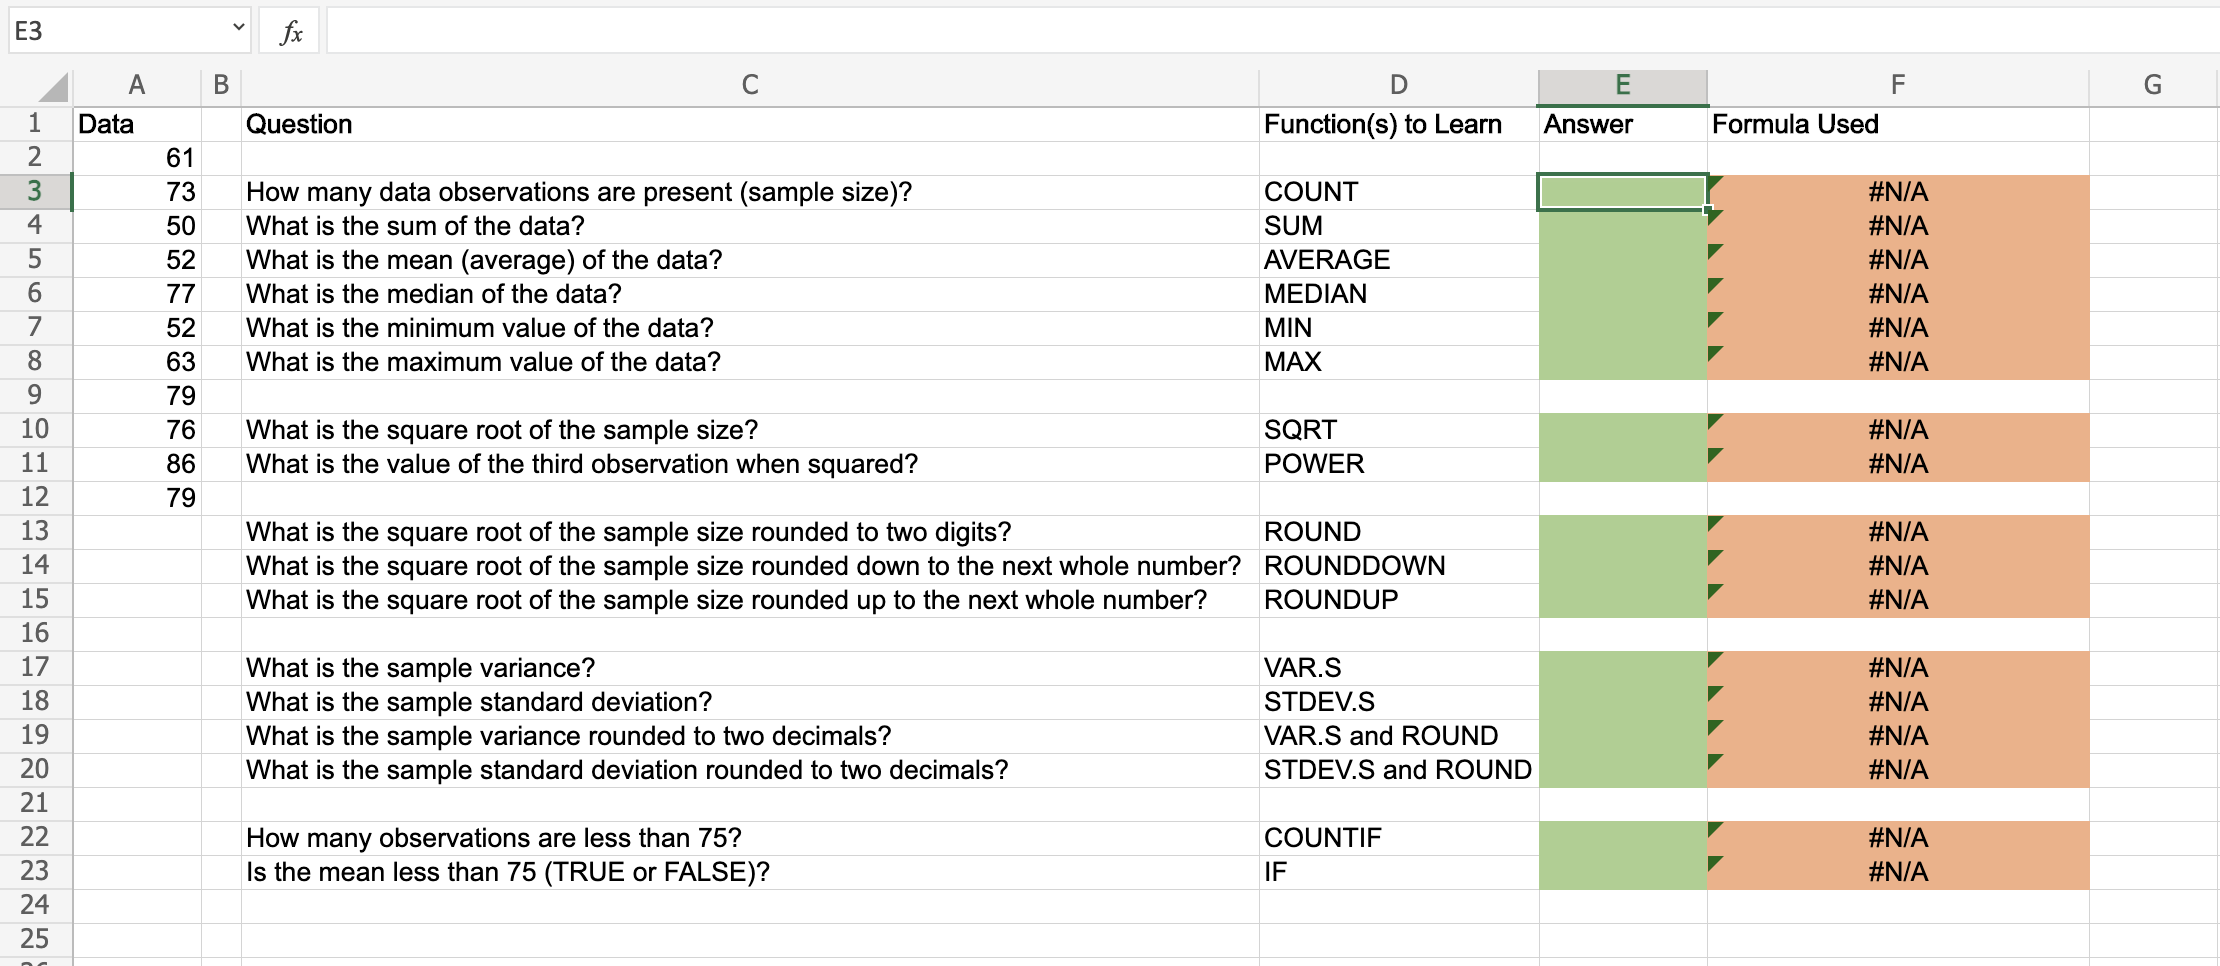Click the #N/A formula cell in the VAR.S row
This screenshot has width=2220, height=966.
point(1898,668)
